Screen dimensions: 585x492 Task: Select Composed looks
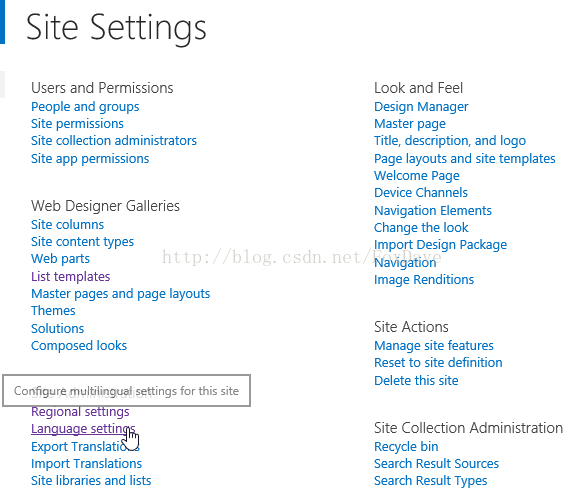click(79, 346)
